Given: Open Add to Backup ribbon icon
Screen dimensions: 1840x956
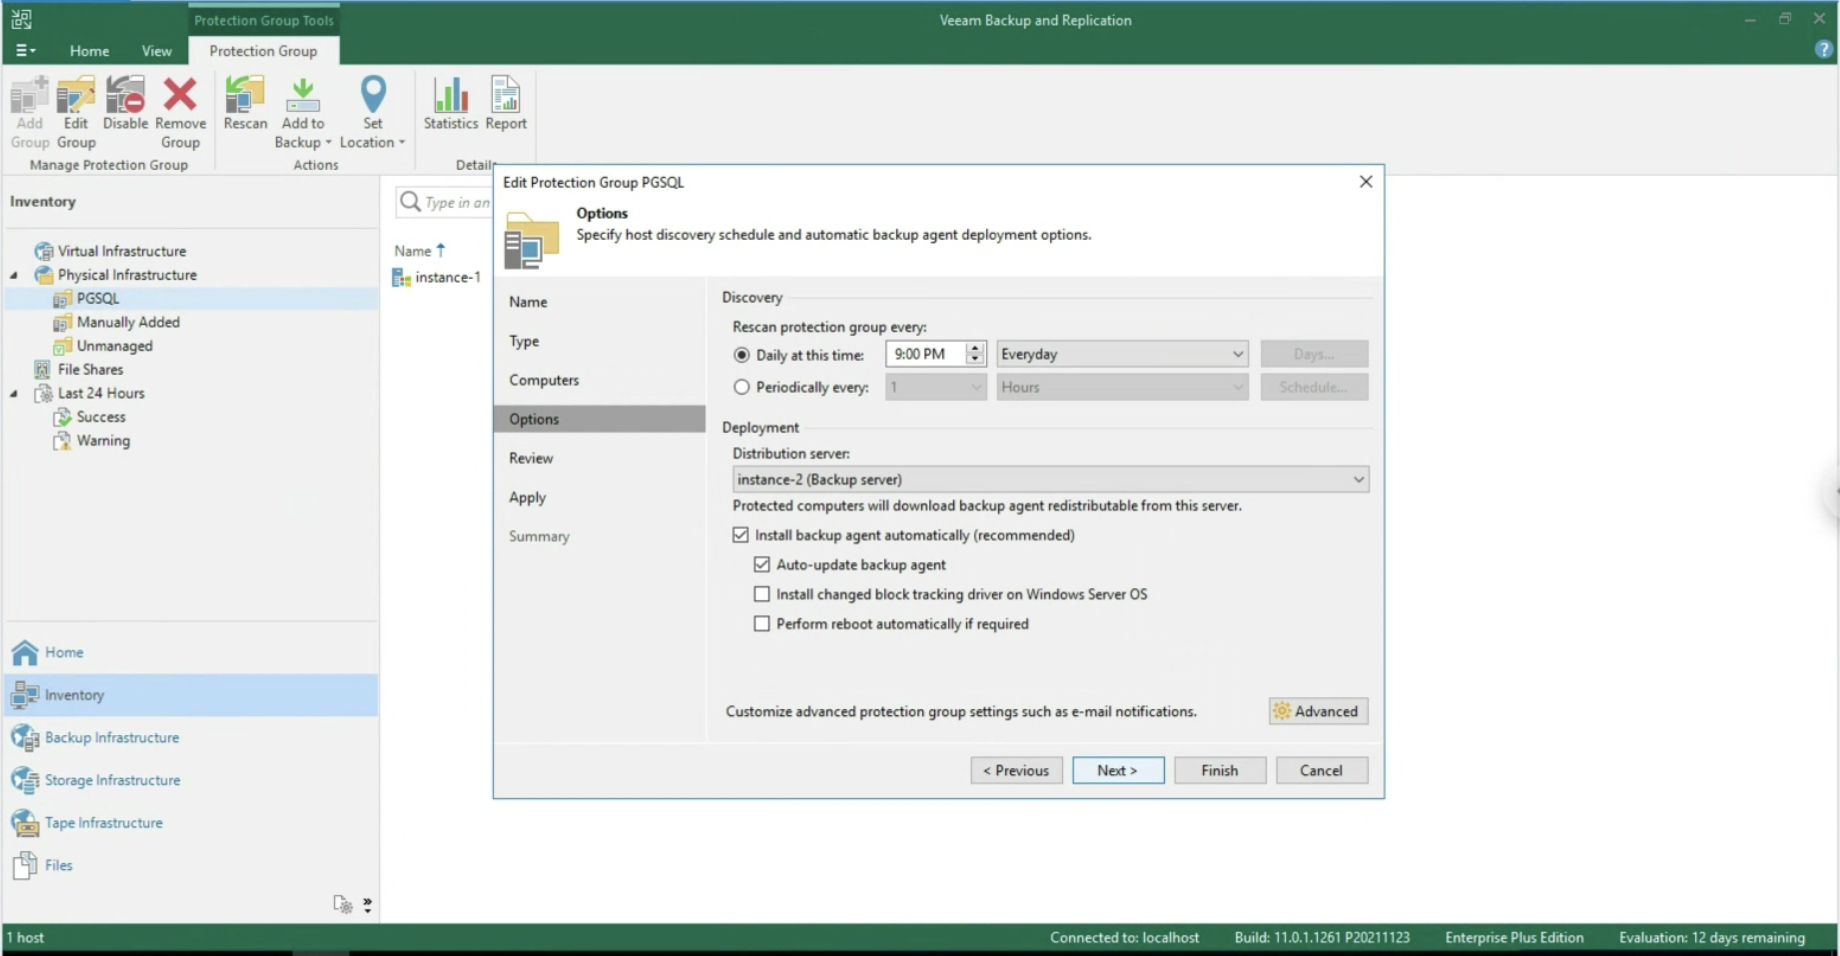Looking at the screenshot, I should [303, 112].
